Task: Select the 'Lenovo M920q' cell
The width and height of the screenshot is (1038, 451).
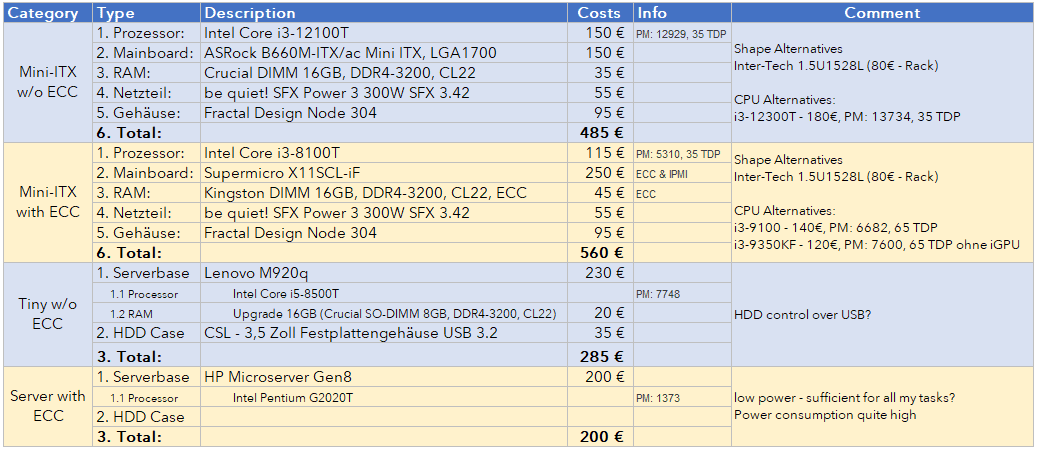Action: coord(384,272)
